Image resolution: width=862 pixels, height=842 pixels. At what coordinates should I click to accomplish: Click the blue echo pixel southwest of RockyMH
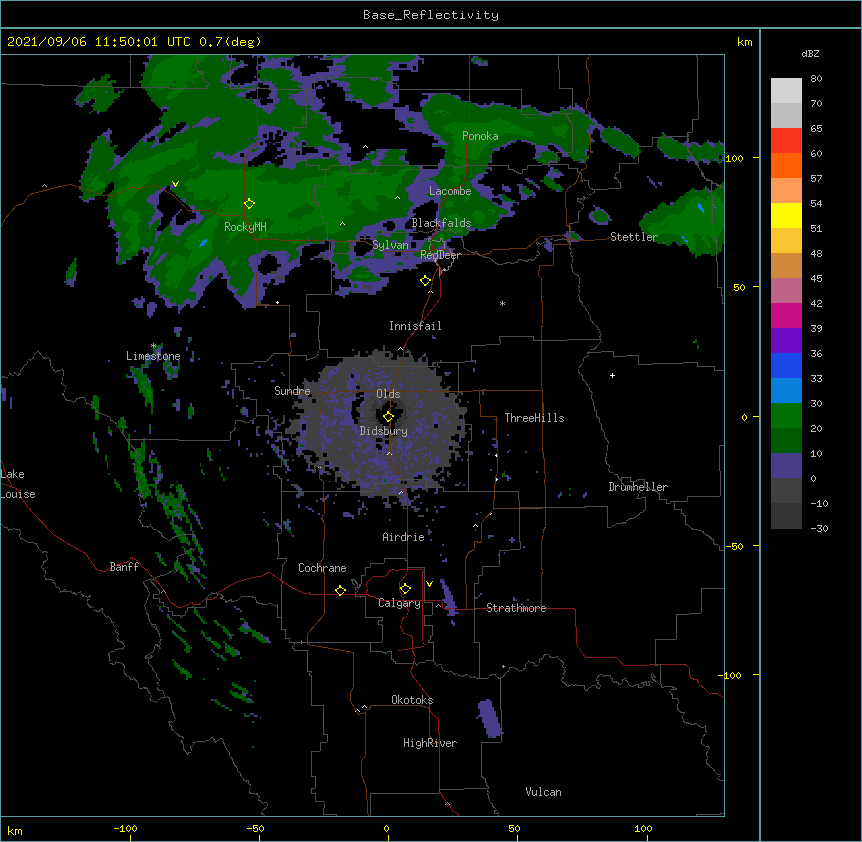tap(203, 242)
